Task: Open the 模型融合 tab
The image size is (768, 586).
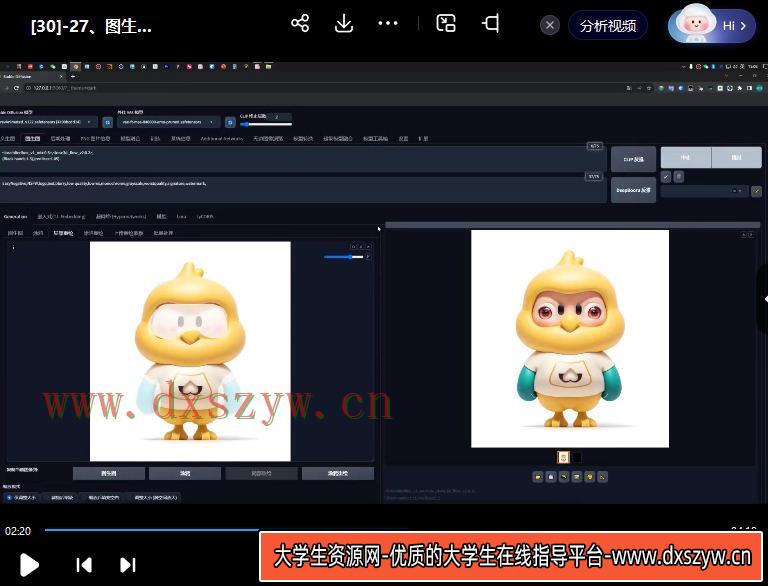Action: point(130,139)
